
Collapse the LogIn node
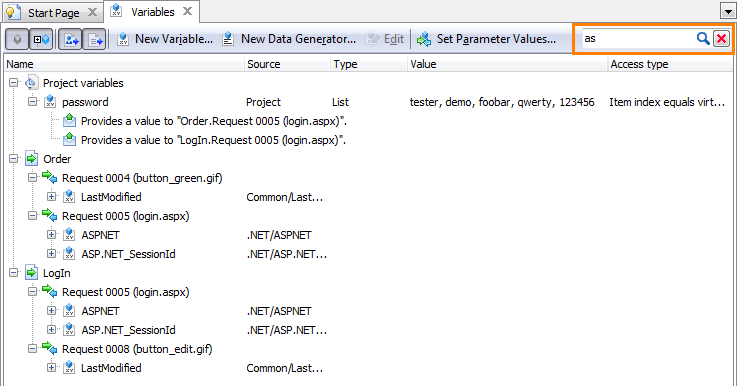coord(14,273)
